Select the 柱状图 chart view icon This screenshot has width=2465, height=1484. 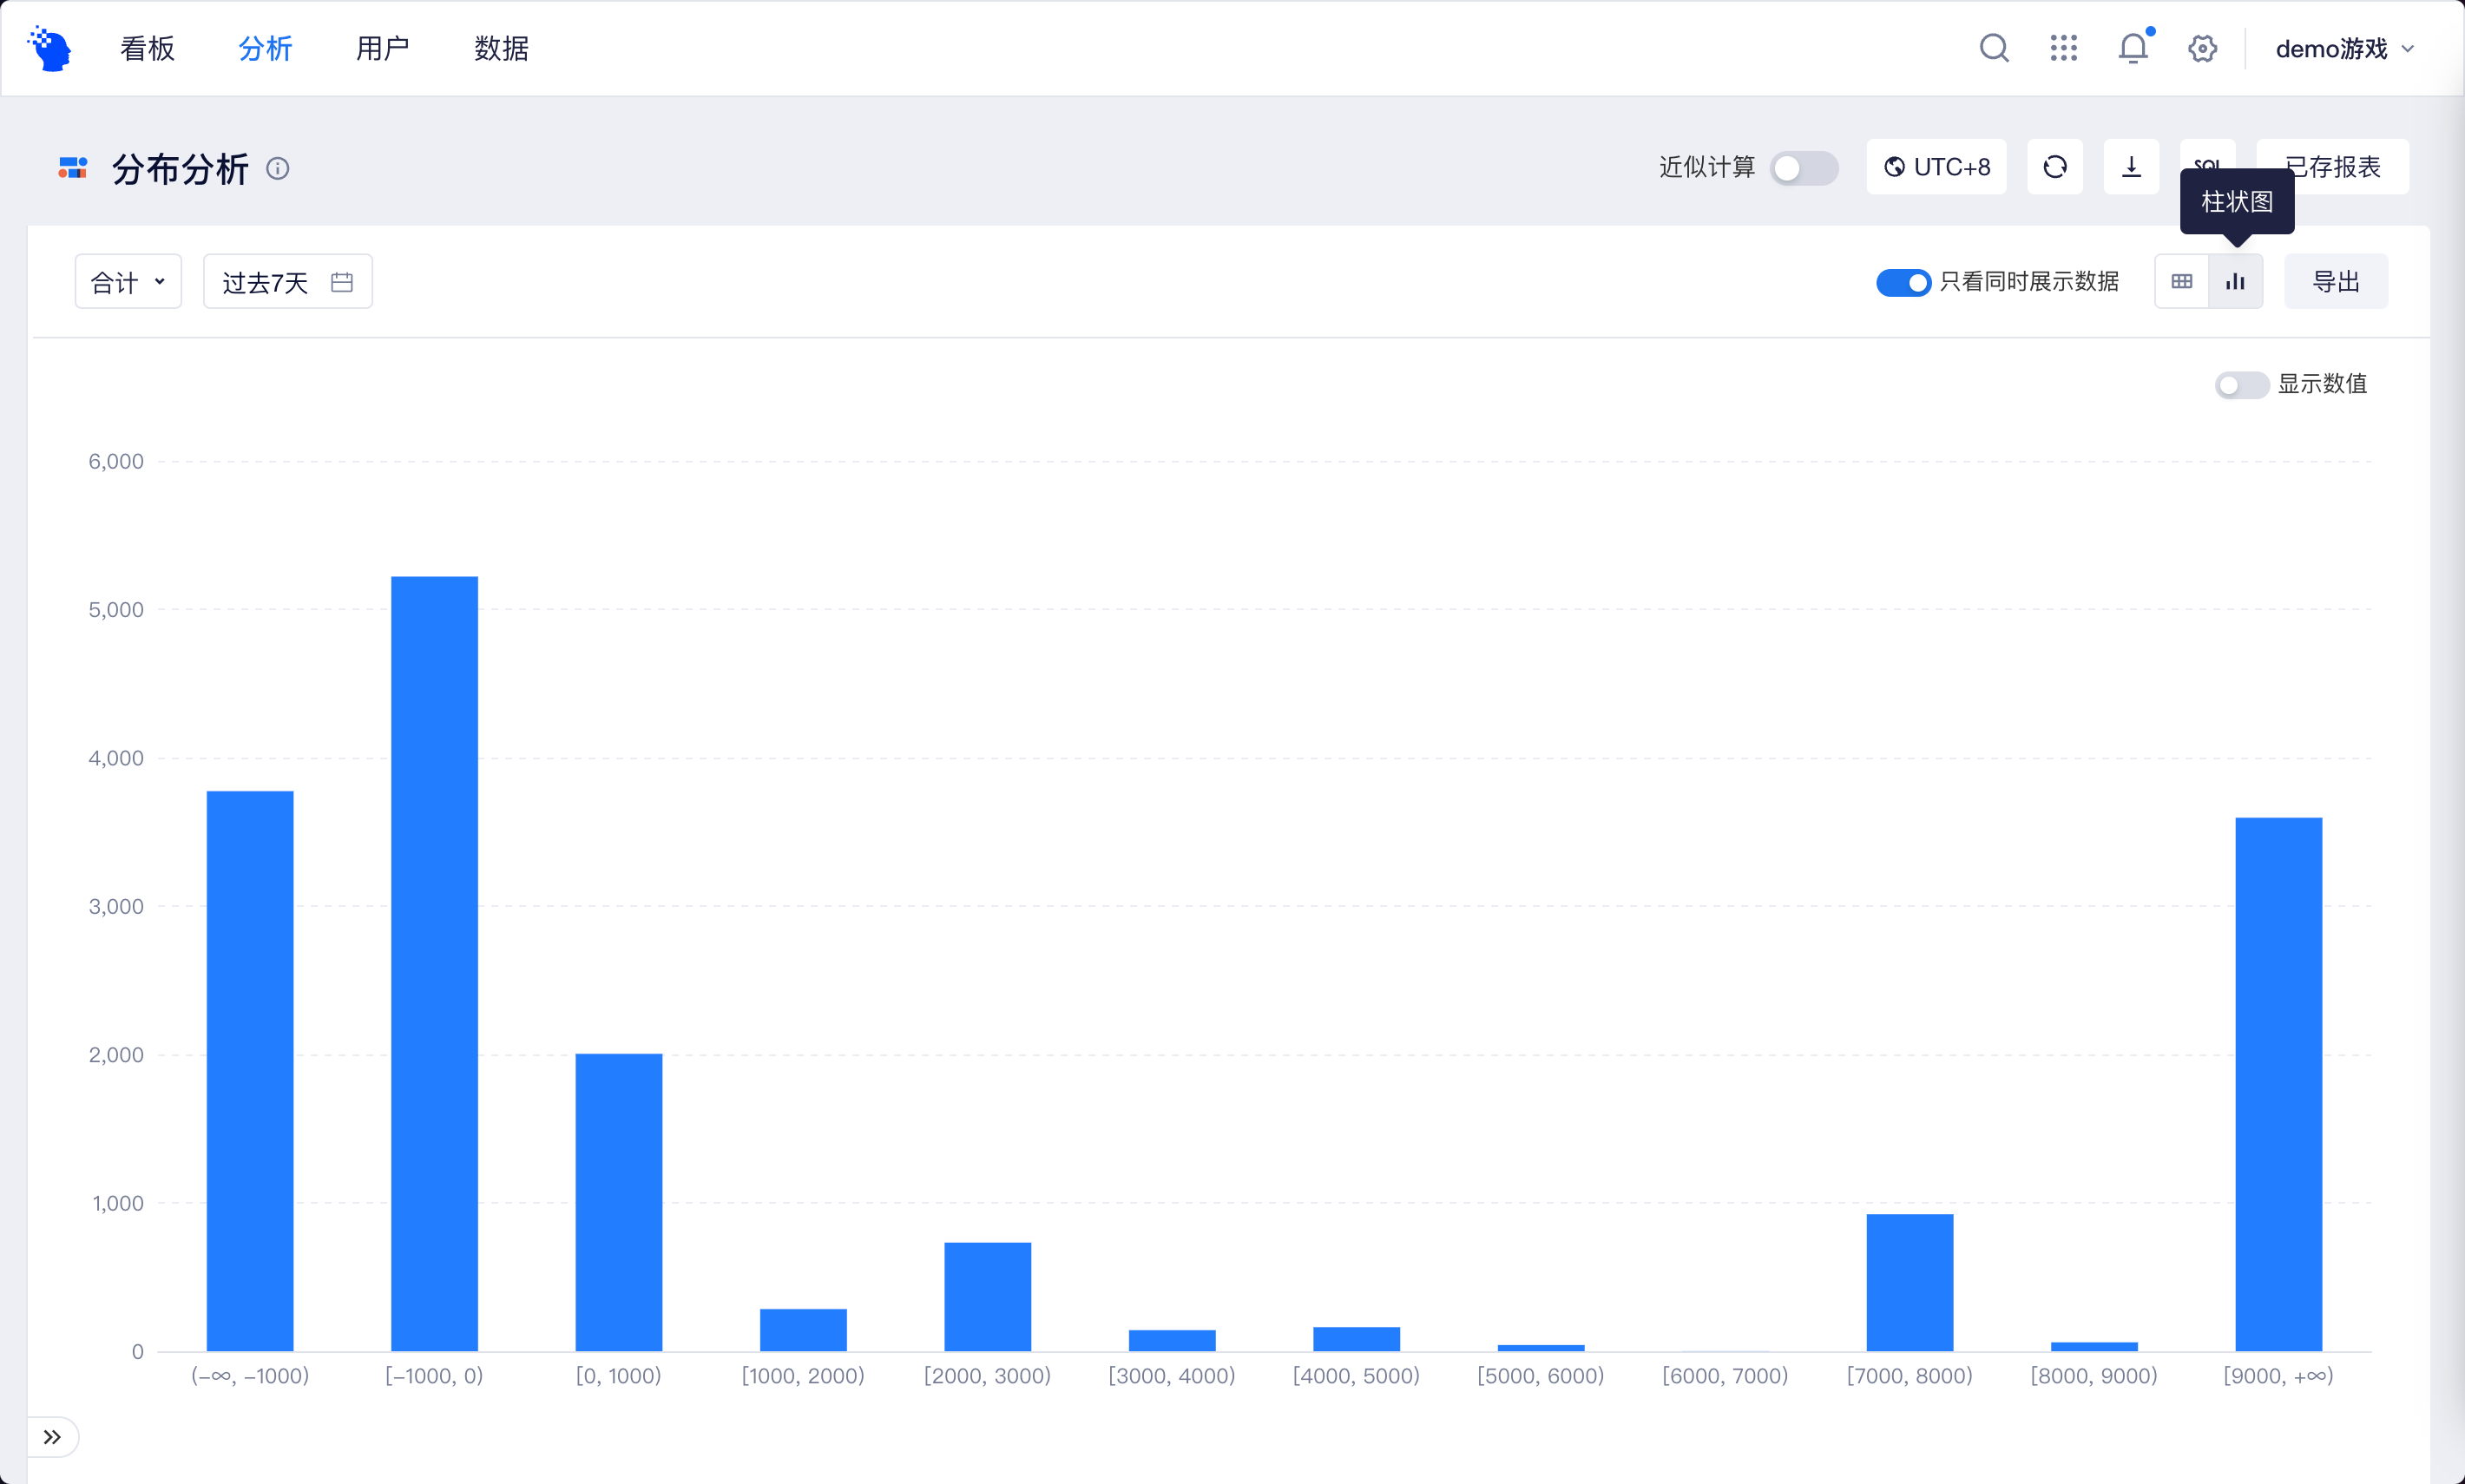(2237, 281)
